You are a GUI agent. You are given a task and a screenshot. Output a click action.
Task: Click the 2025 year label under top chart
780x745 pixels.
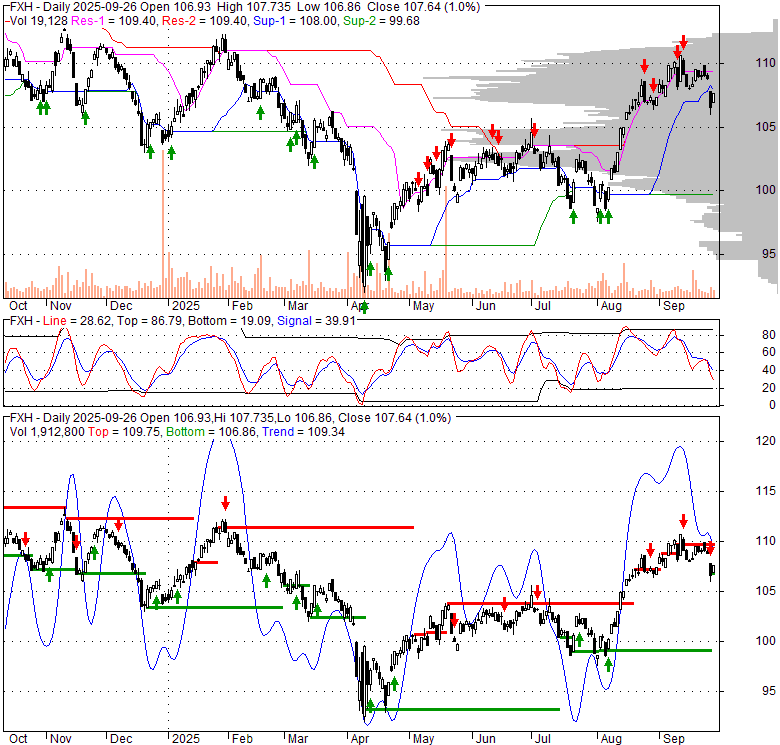186,306
